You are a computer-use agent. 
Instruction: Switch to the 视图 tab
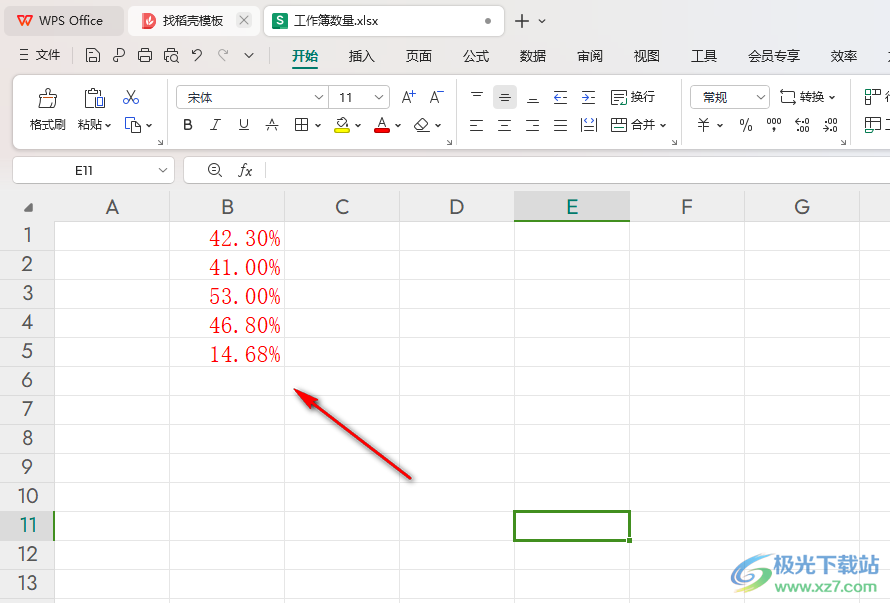(x=646, y=56)
